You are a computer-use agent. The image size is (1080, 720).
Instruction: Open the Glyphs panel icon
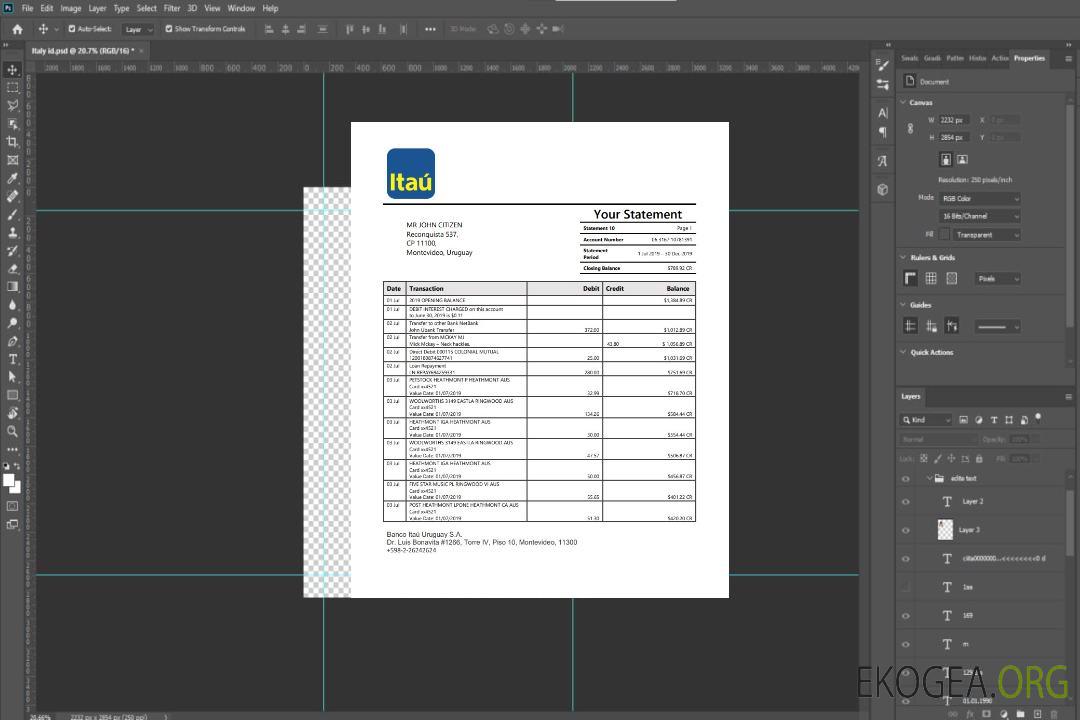(x=882, y=161)
